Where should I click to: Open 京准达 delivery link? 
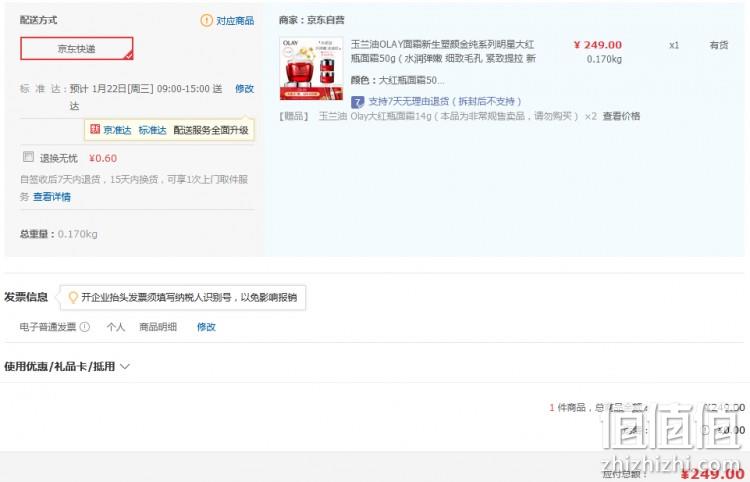(117, 130)
